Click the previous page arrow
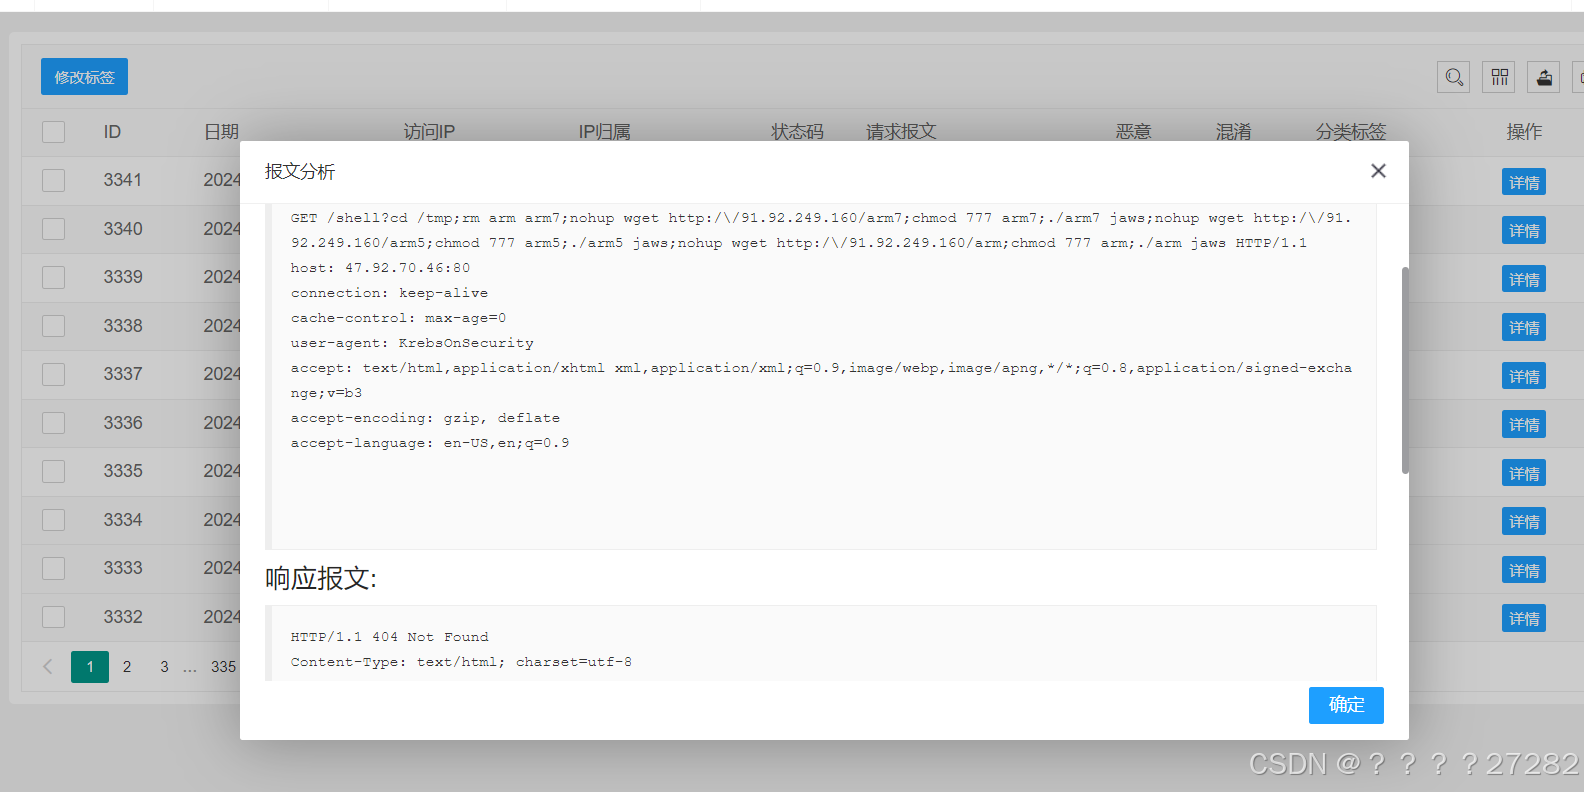The height and width of the screenshot is (792, 1584). pyautogui.click(x=47, y=667)
